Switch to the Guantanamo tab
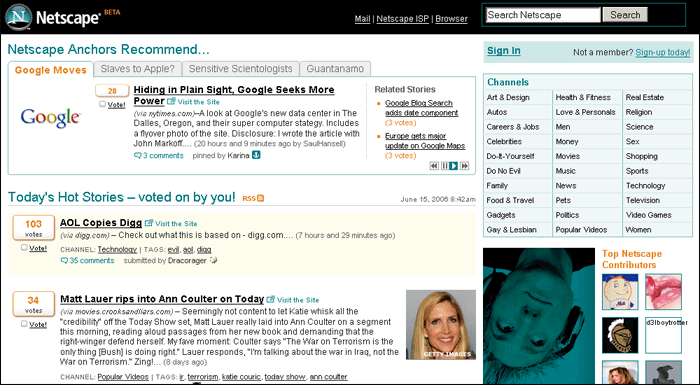Image resolution: width=700 pixels, height=385 pixels. [335, 69]
